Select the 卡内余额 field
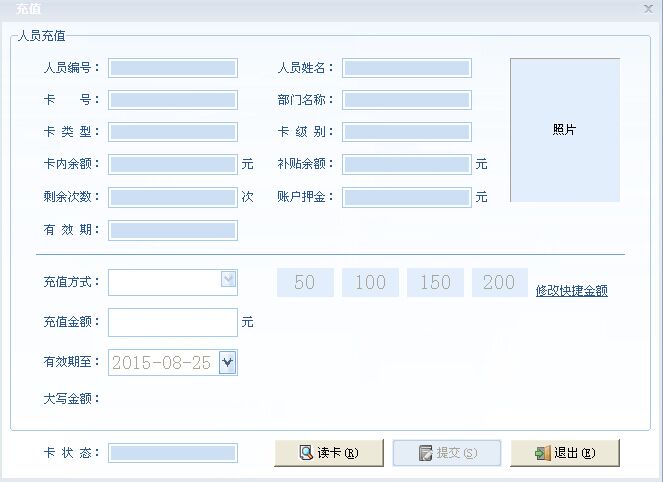 (173, 164)
